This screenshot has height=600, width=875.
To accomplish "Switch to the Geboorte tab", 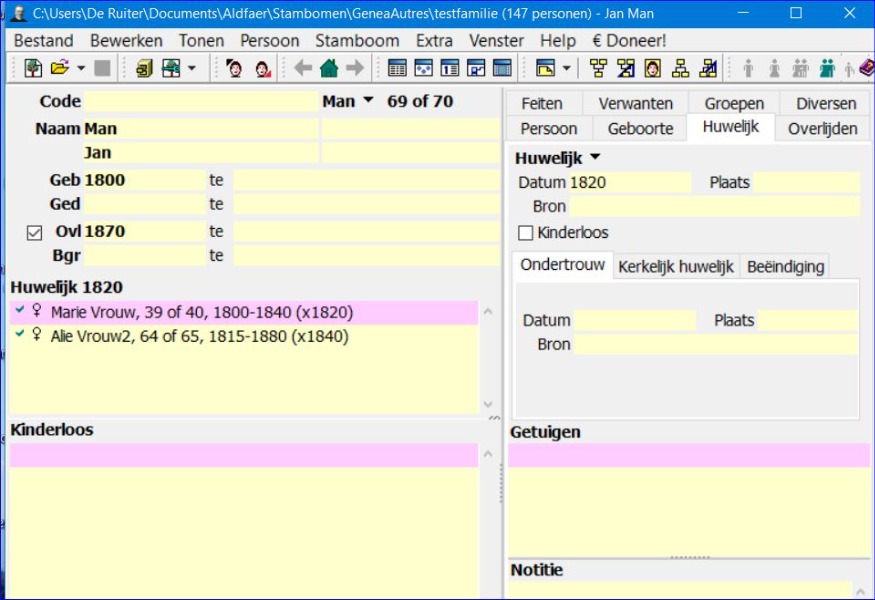I will point(640,128).
